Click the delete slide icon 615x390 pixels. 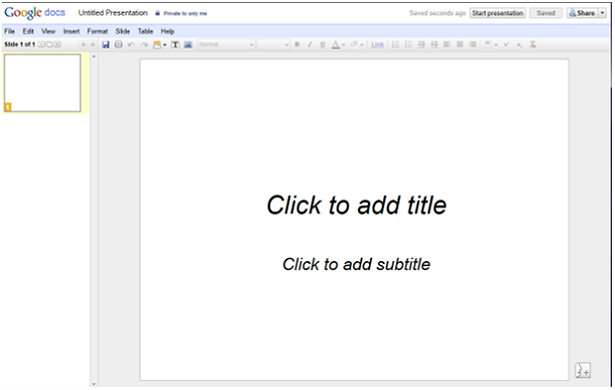point(58,45)
